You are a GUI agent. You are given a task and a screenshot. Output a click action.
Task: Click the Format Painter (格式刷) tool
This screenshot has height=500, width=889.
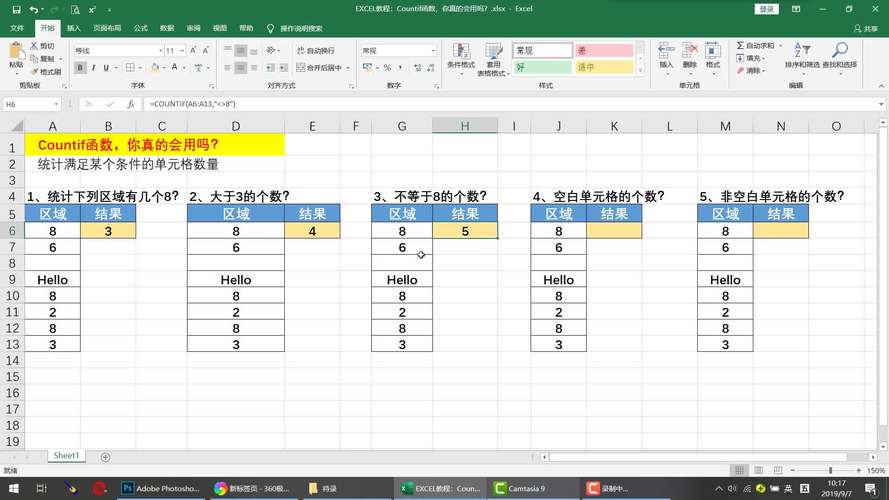(46, 72)
